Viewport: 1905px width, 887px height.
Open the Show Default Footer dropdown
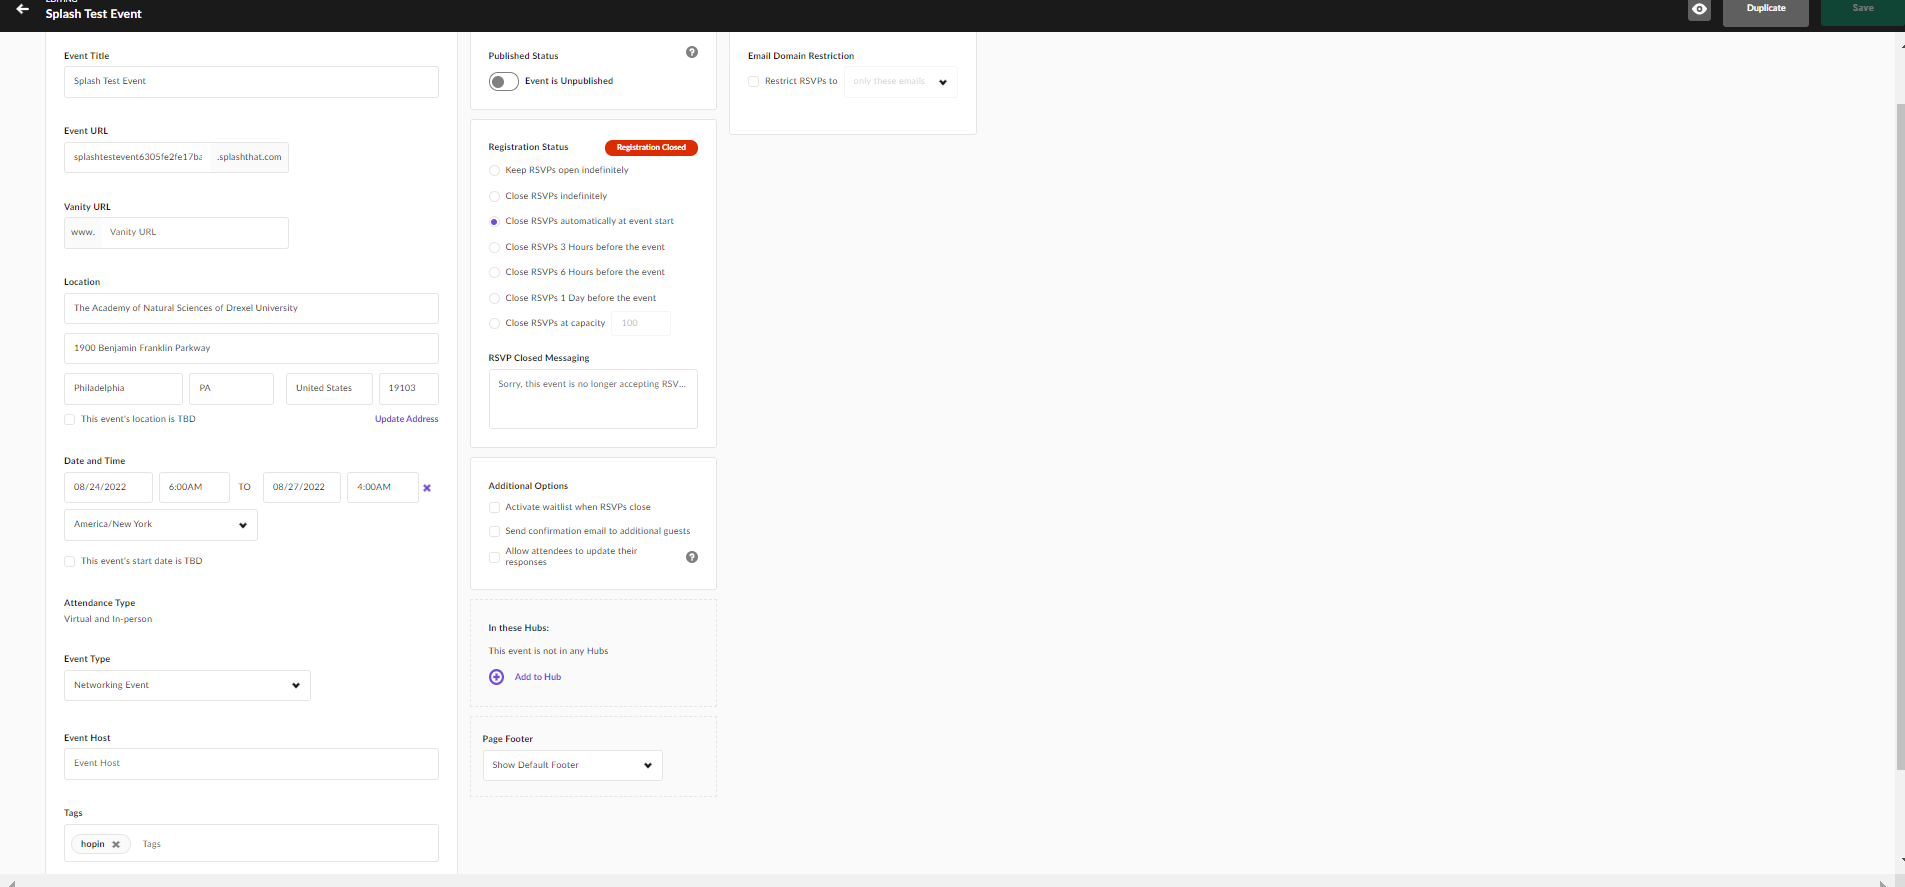572,765
